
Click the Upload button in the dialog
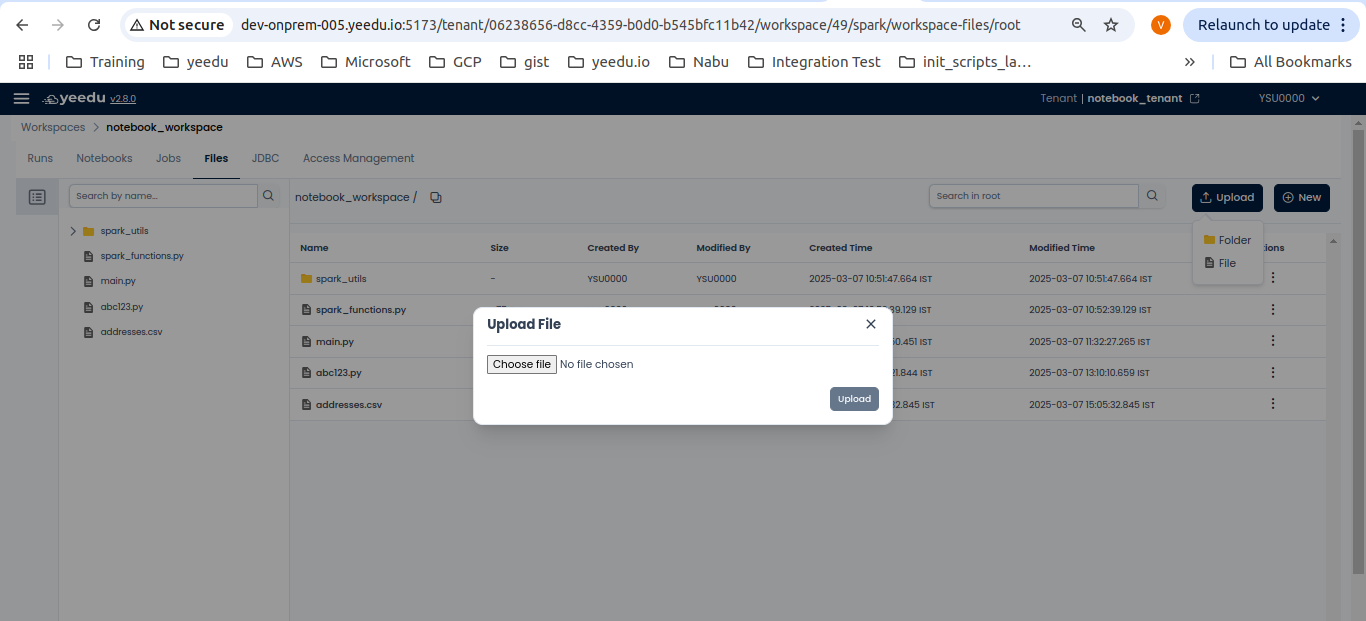pyautogui.click(x=854, y=399)
